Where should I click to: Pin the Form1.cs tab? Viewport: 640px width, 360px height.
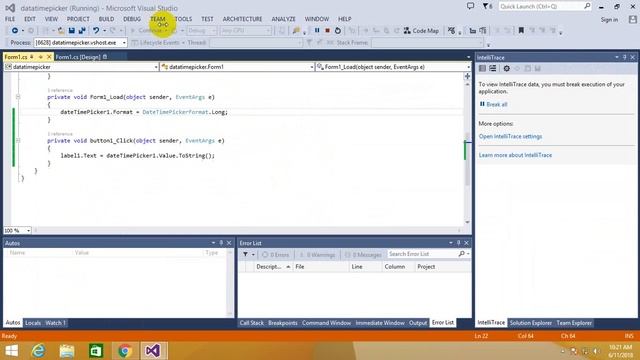coord(32,57)
